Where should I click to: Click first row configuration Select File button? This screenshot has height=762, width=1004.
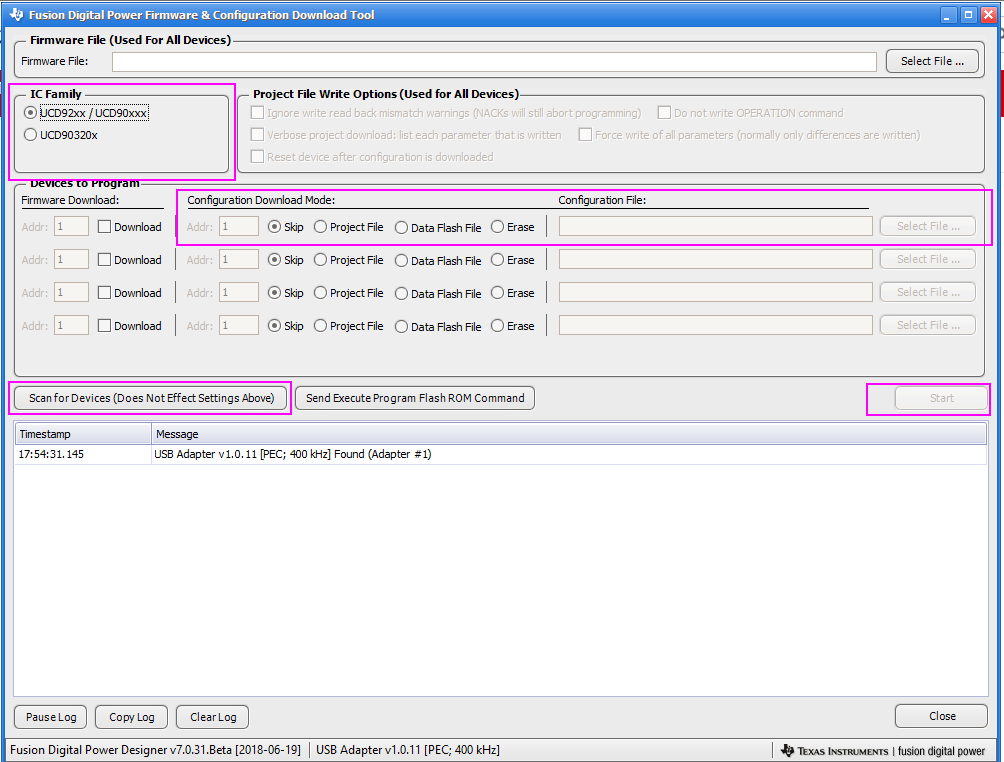[x=928, y=226]
